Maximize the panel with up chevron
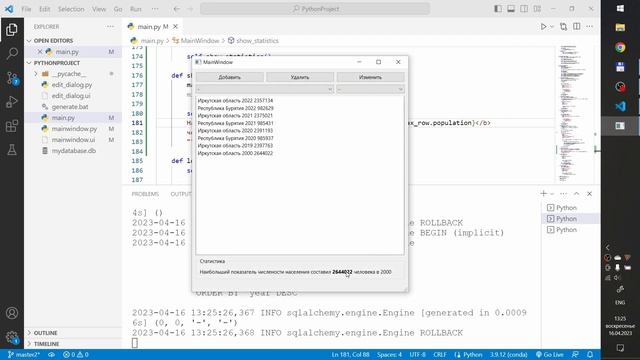Viewport: 640px width, 360px height. point(576,193)
